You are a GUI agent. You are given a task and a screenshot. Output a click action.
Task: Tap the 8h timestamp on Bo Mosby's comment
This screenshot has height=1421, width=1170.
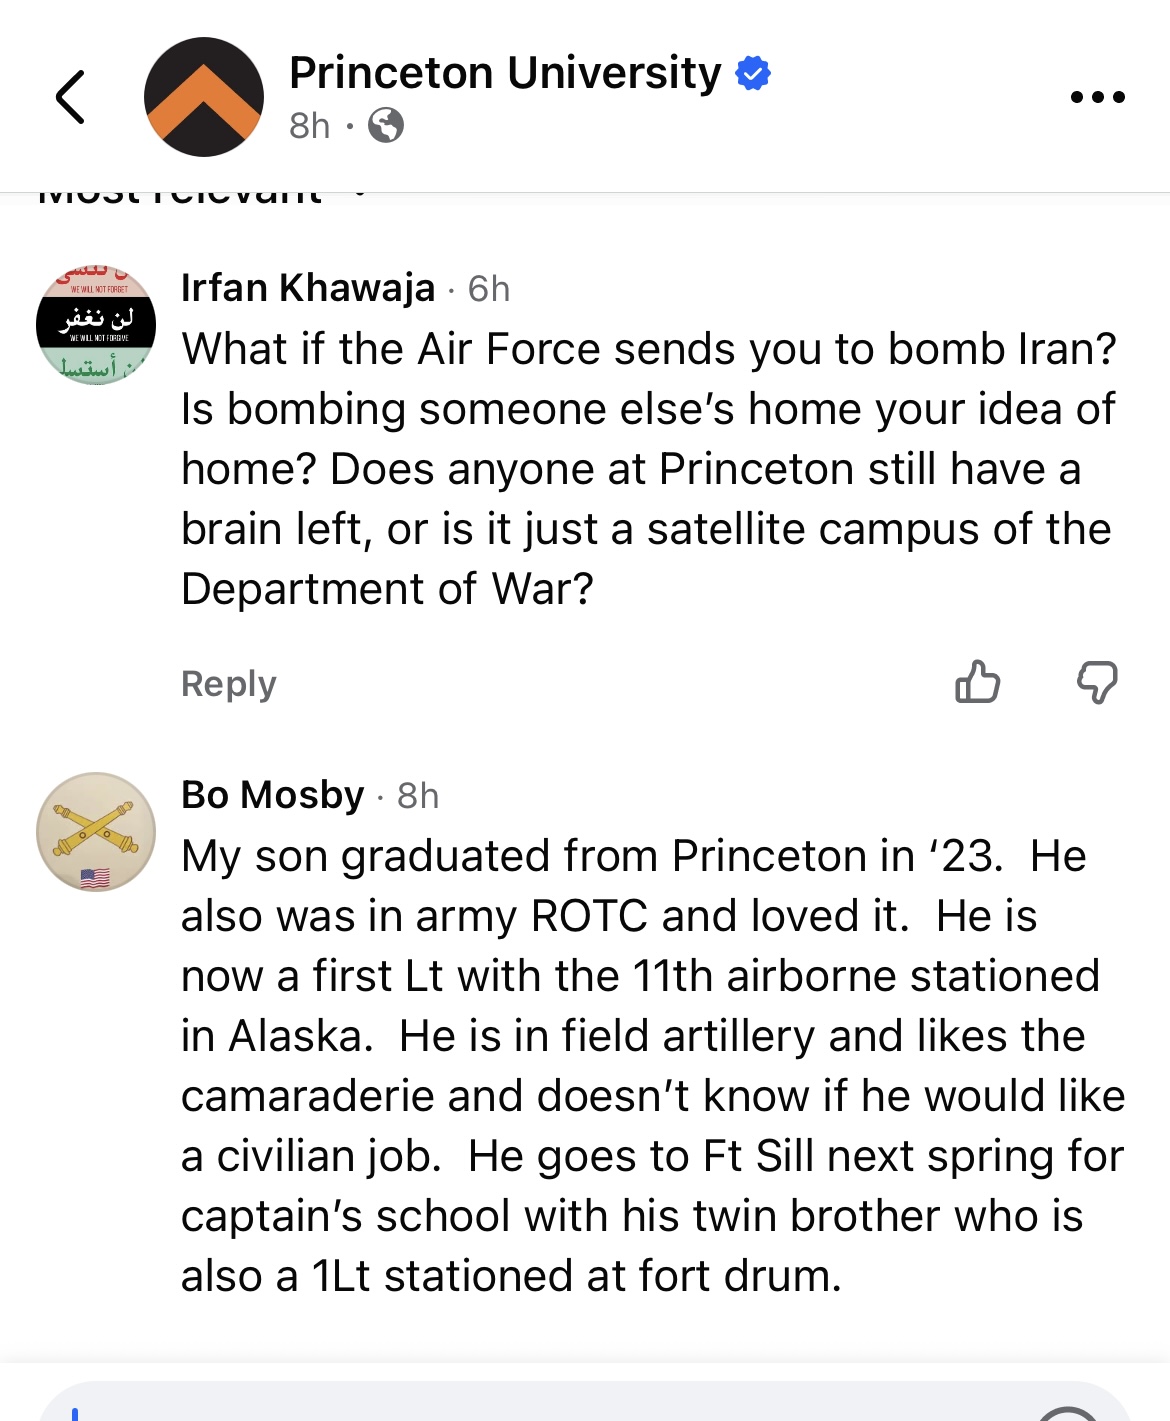418,796
